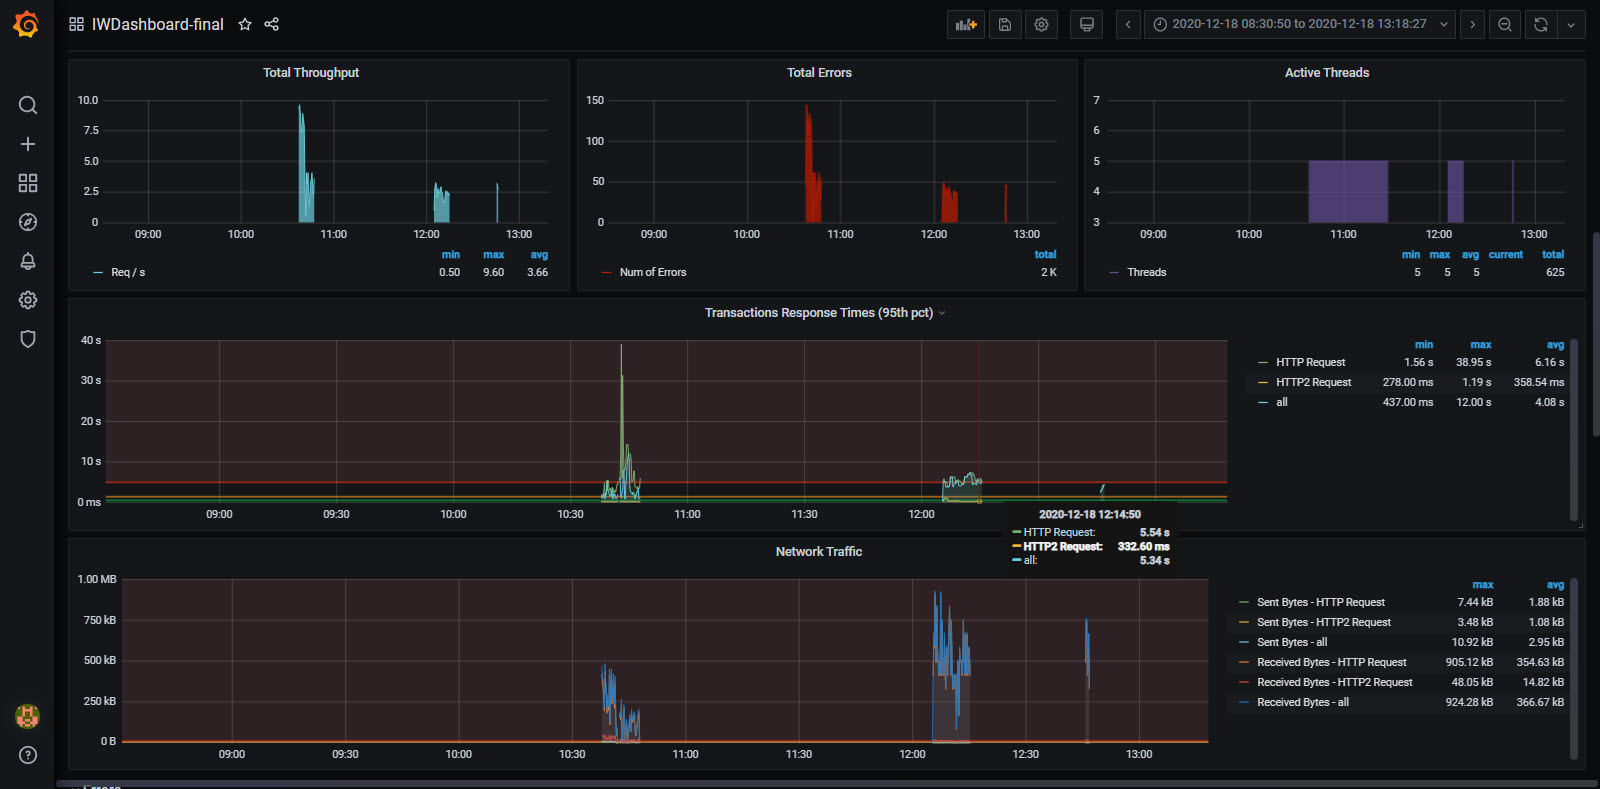1600x789 pixels.
Task: Star the IWDashboard-final dashboard
Action: point(245,24)
